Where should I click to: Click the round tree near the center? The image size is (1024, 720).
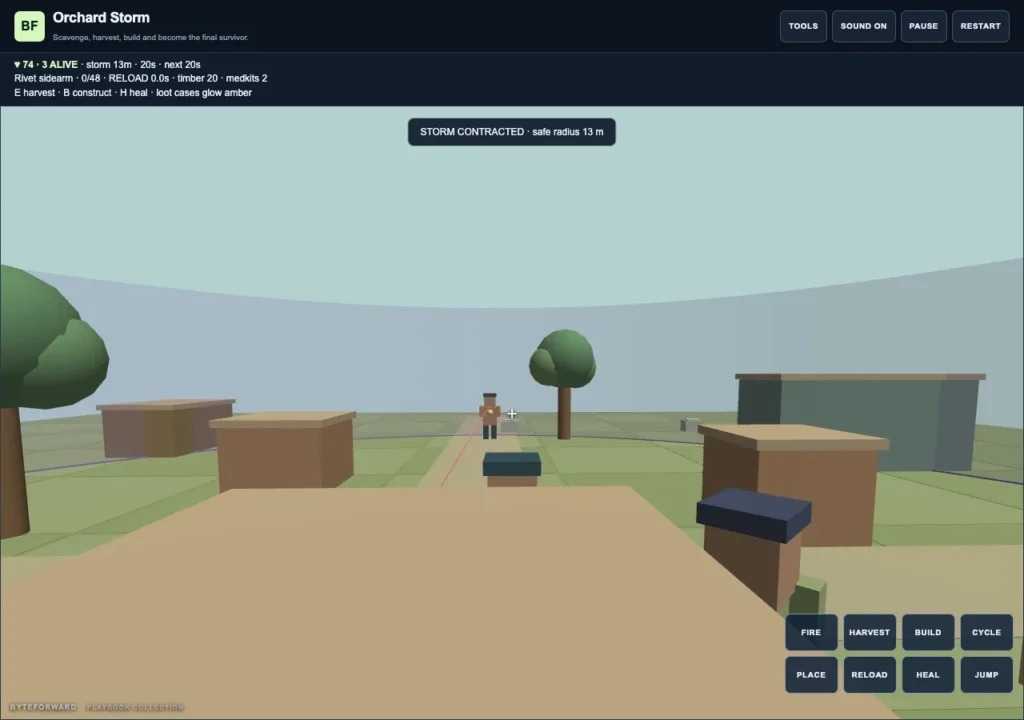point(563,382)
